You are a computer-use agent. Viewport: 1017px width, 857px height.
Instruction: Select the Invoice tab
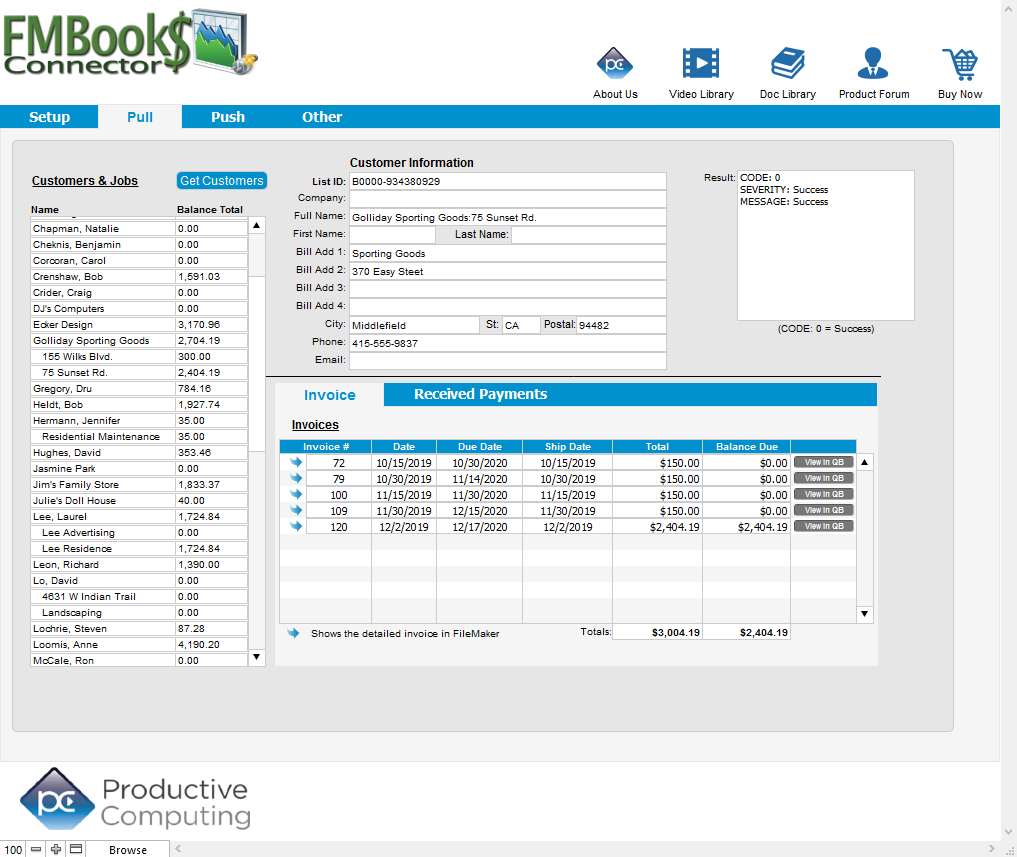coord(329,395)
